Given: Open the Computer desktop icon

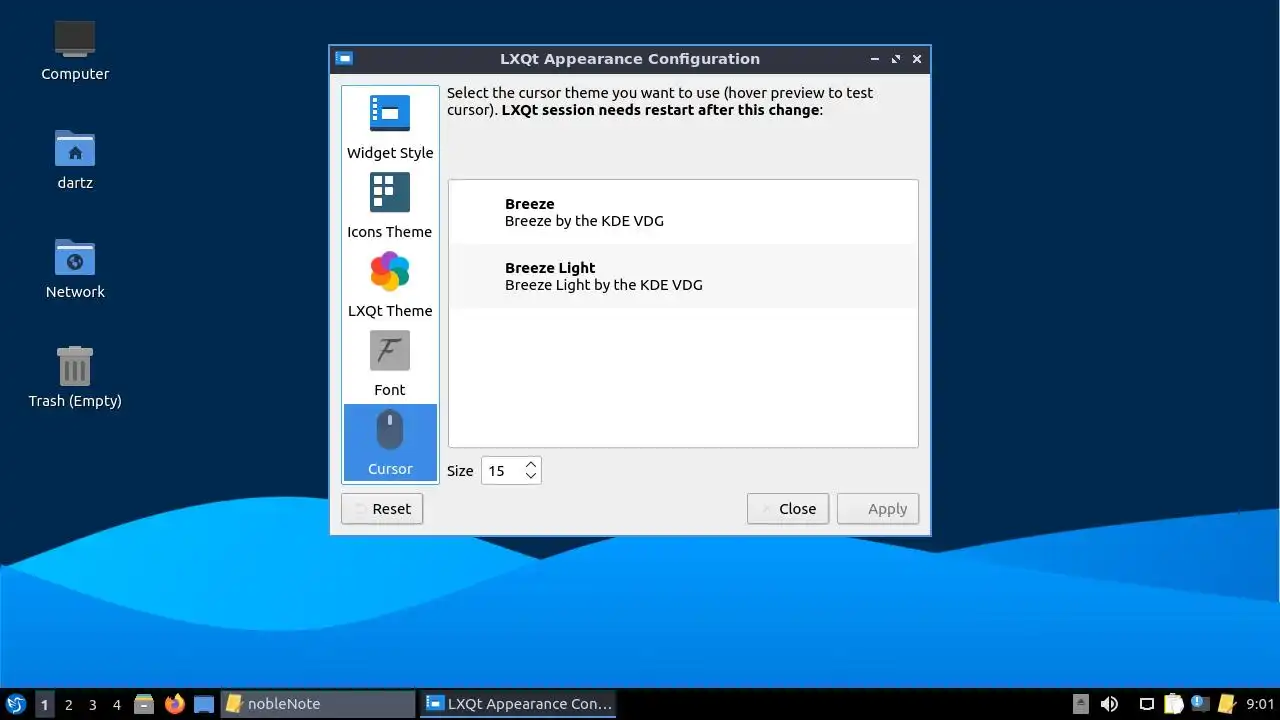Looking at the screenshot, I should click(x=75, y=50).
